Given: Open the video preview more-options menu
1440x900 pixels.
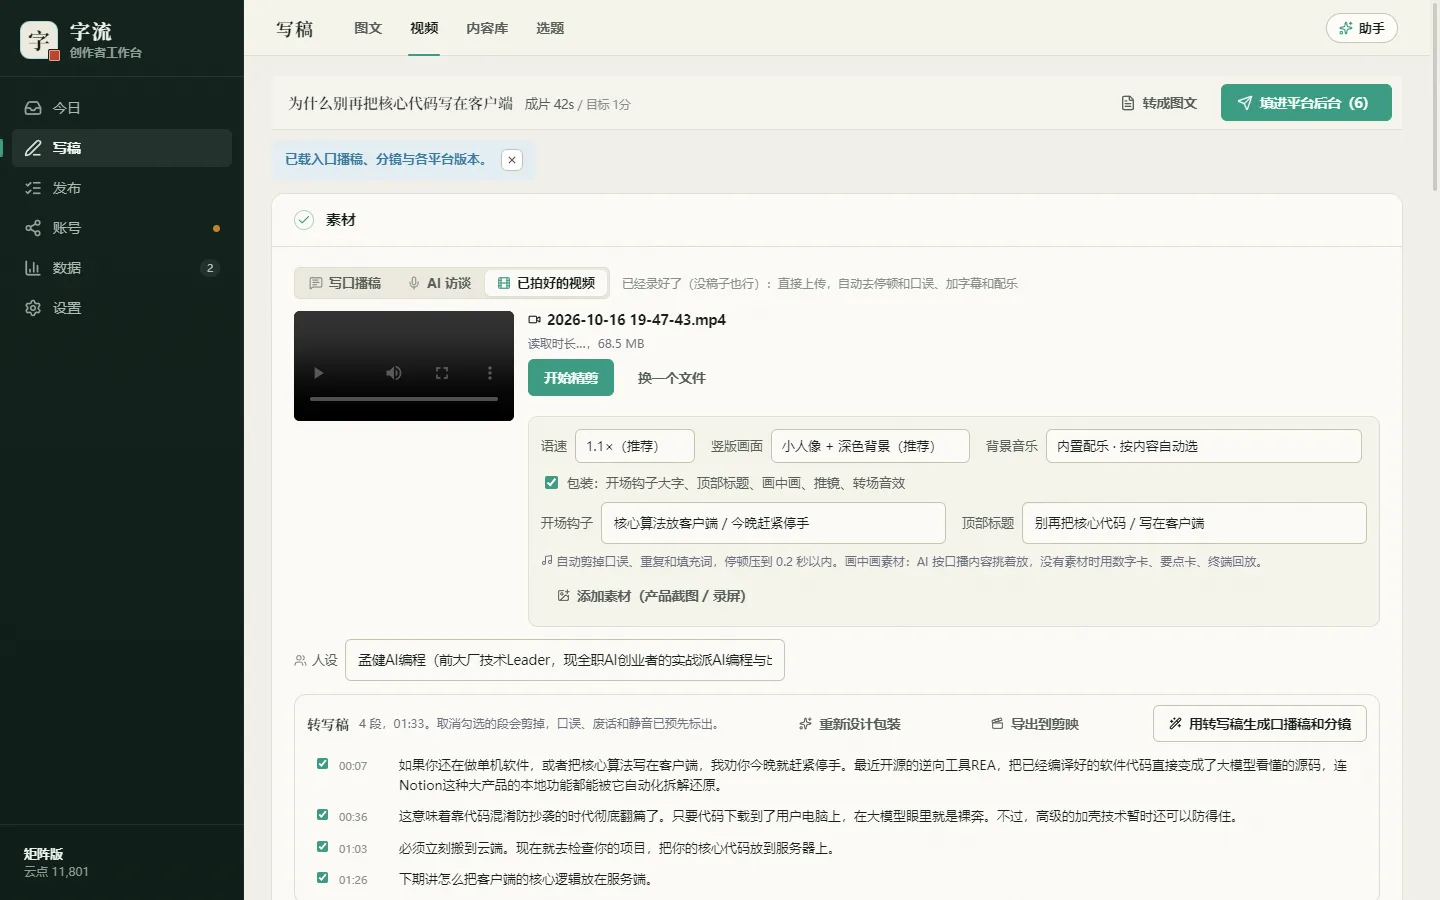Looking at the screenshot, I should click(x=490, y=373).
